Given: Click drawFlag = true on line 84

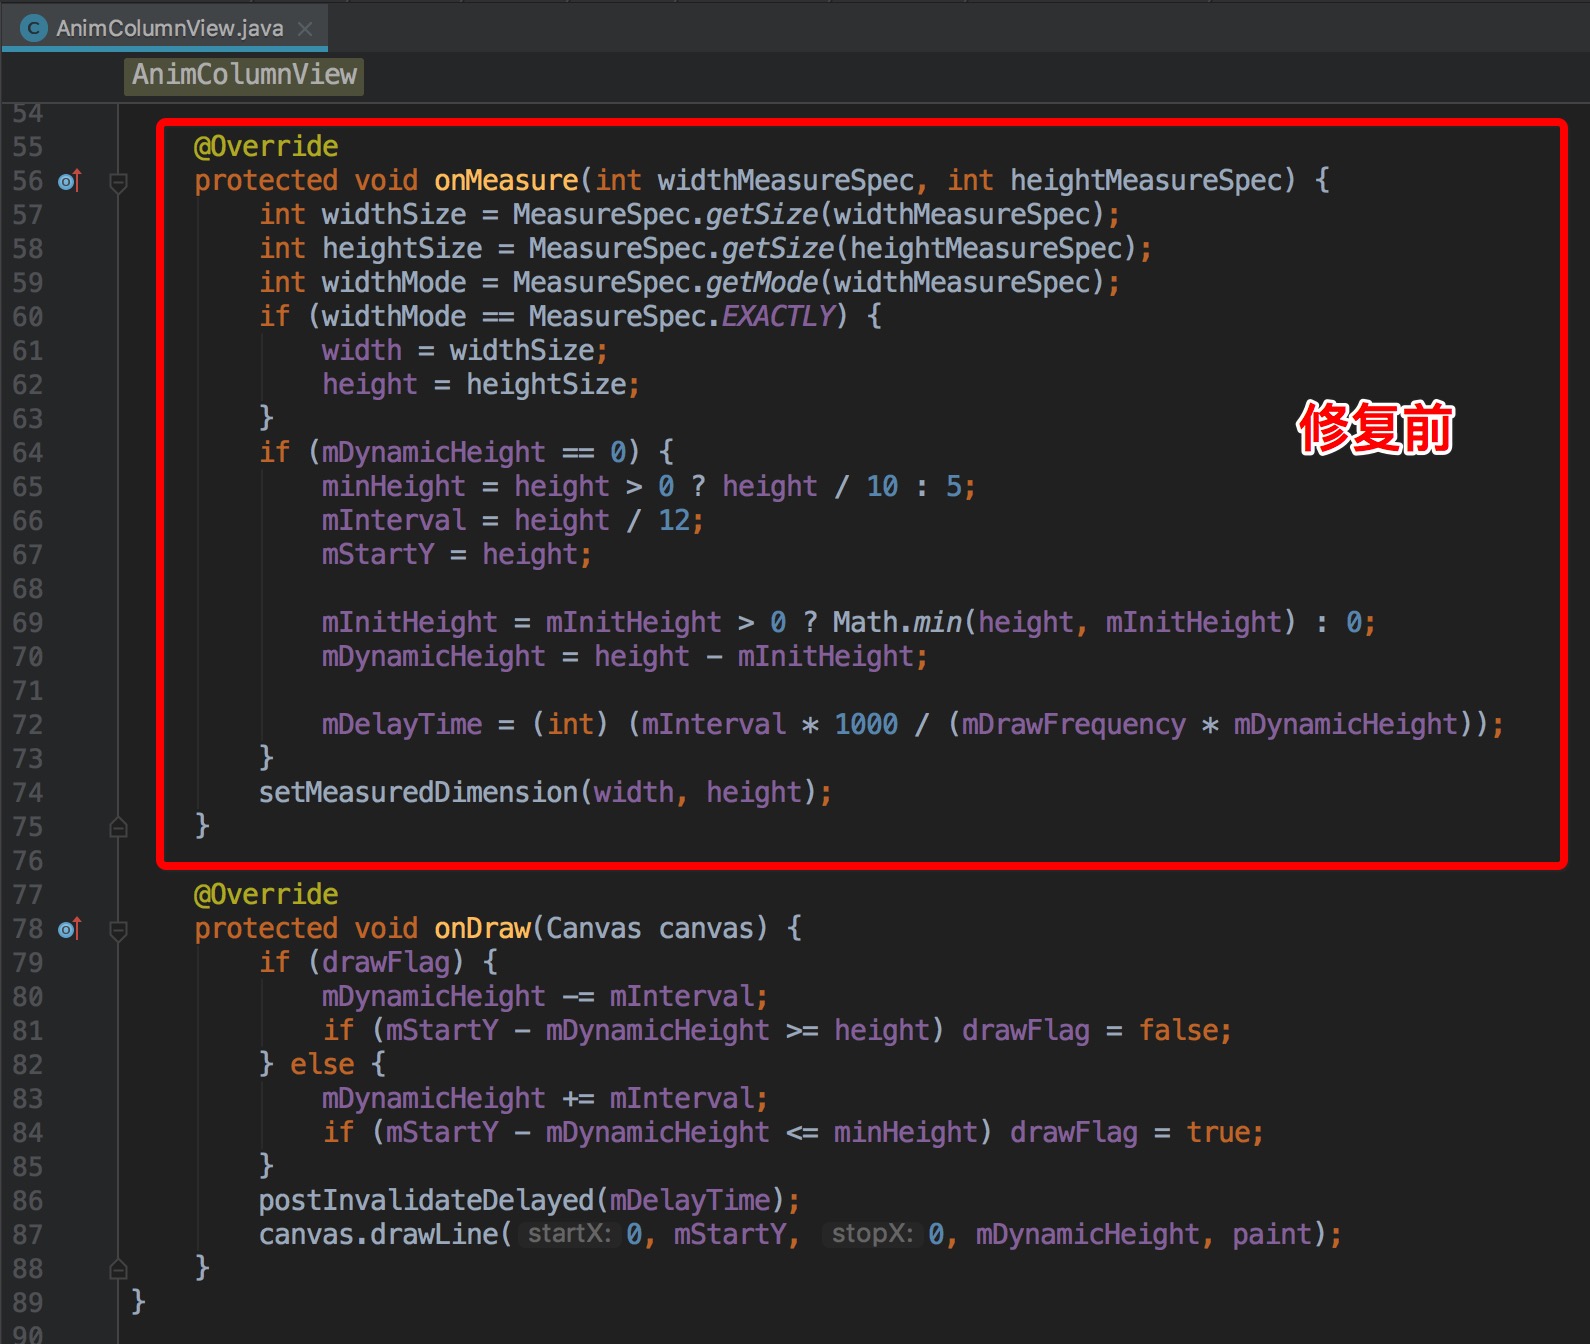Looking at the screenshot, I should [1136, 1133].
